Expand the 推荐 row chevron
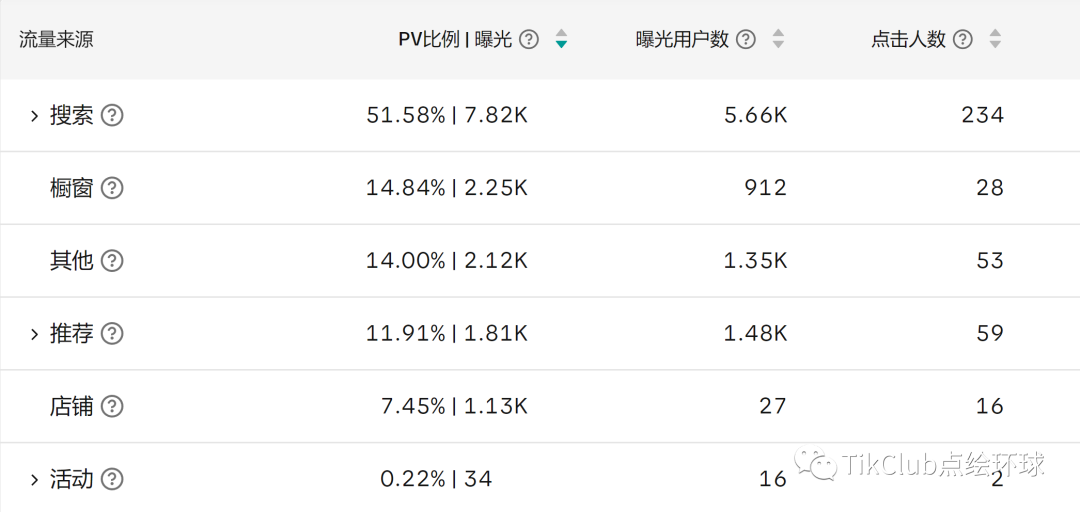Screen dimensions: 1080x512 click(x=34, y=334)
